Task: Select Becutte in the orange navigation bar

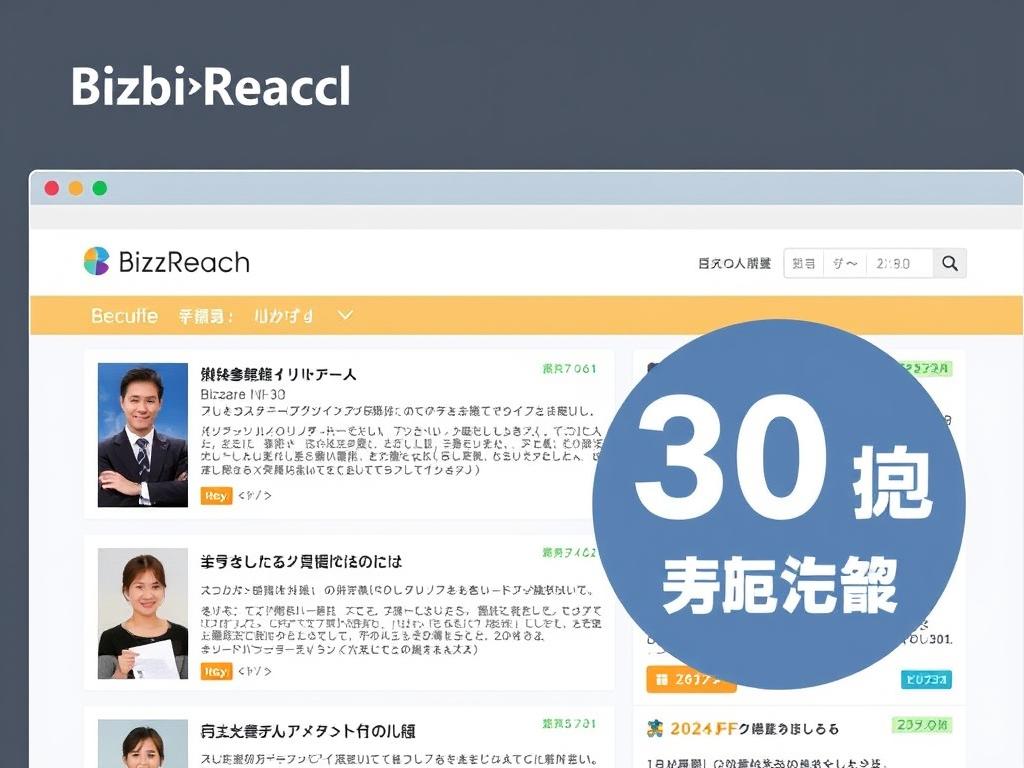Action: tap(124, 316)
